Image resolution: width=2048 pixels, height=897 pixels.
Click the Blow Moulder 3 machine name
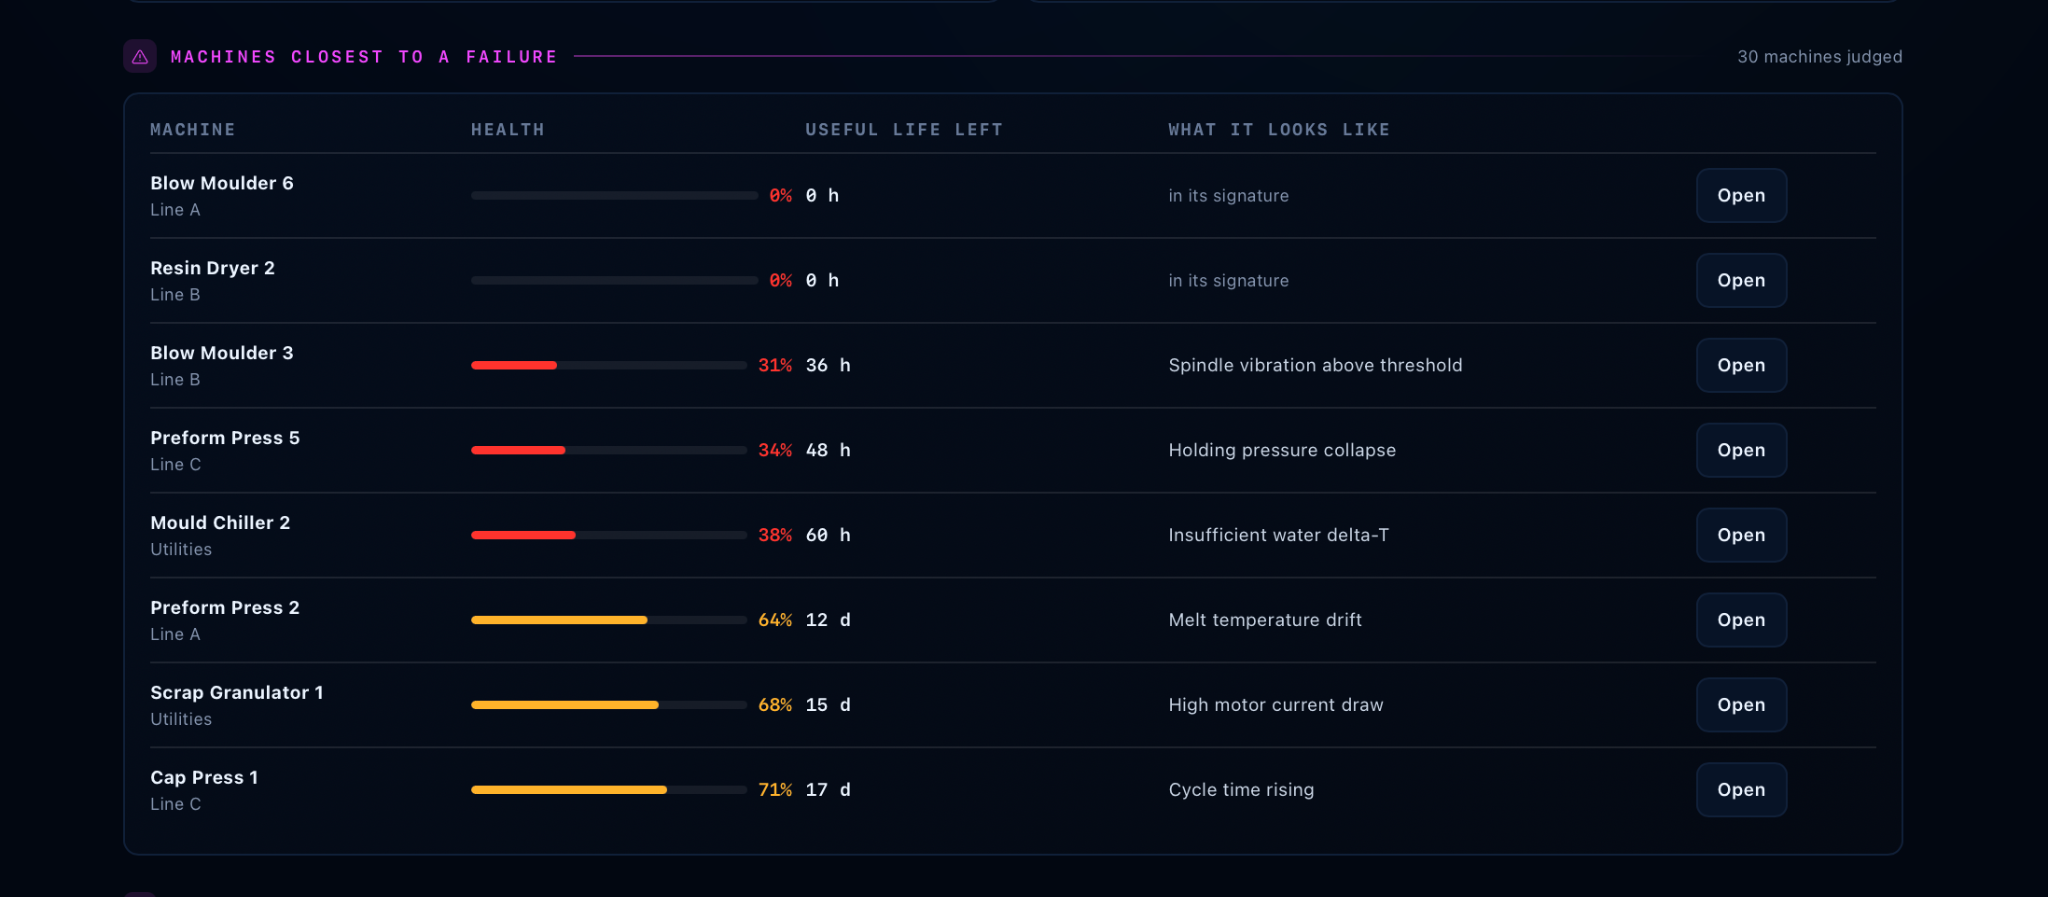tap(222, 353)
